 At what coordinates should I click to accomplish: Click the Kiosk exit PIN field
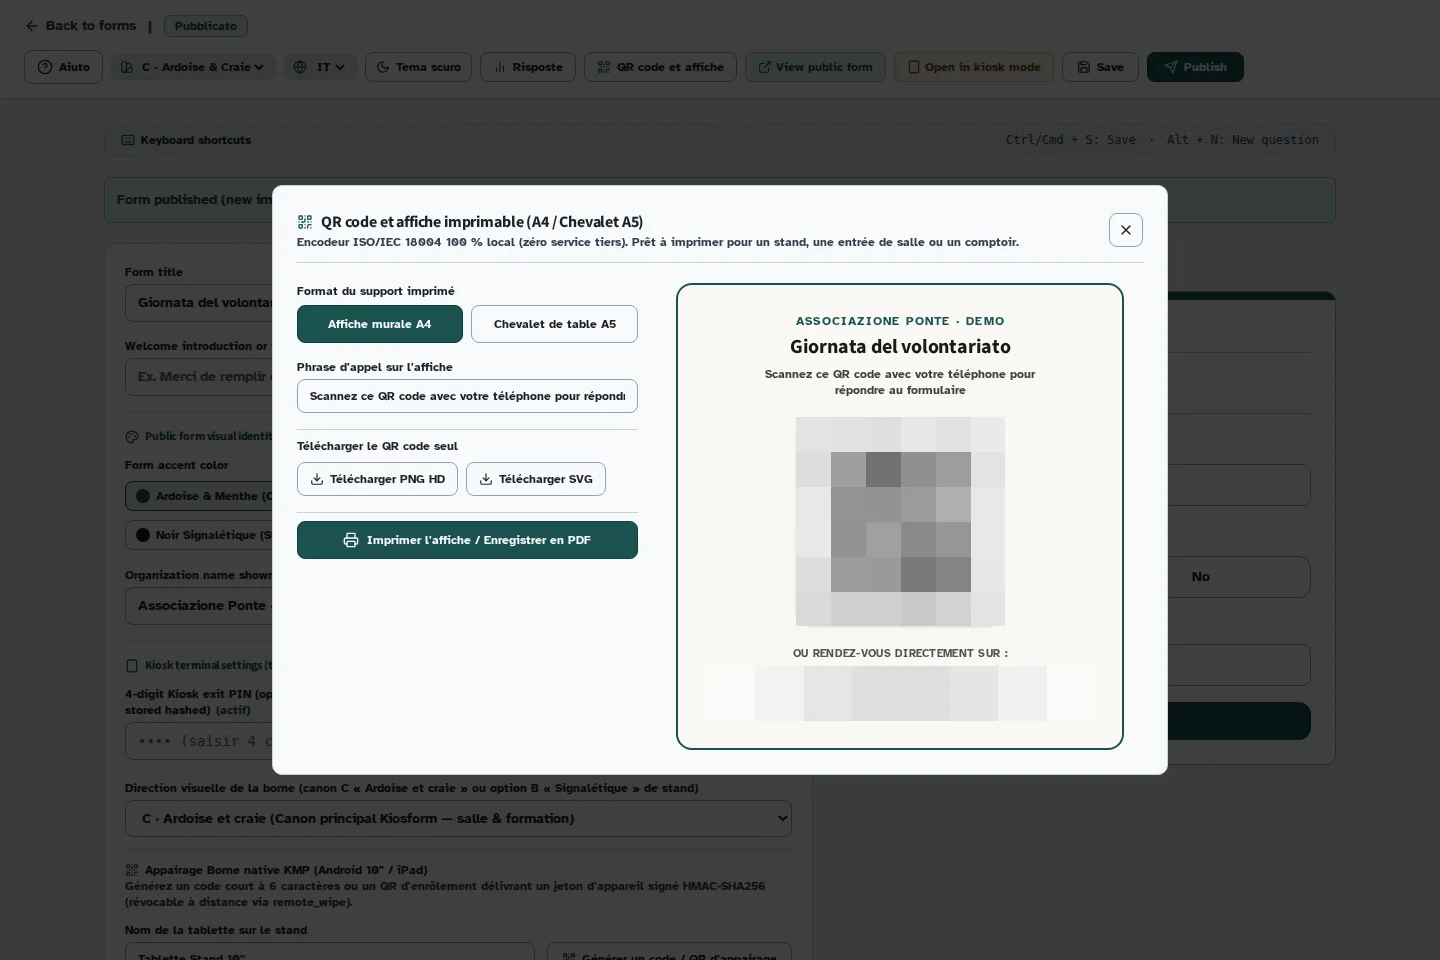200,741
